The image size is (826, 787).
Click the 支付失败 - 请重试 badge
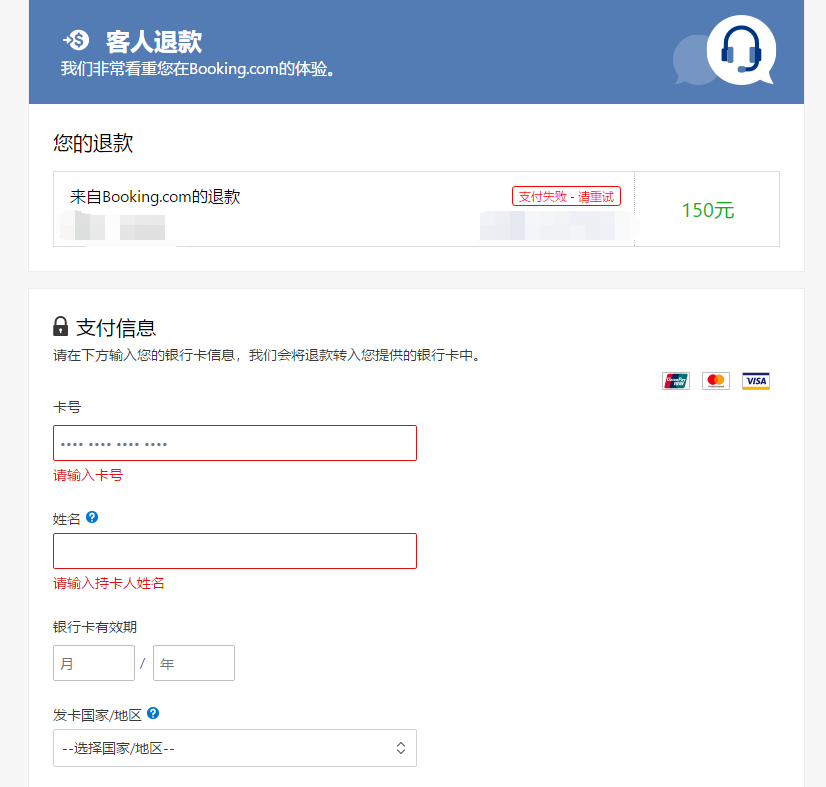[x=566, y=197]
